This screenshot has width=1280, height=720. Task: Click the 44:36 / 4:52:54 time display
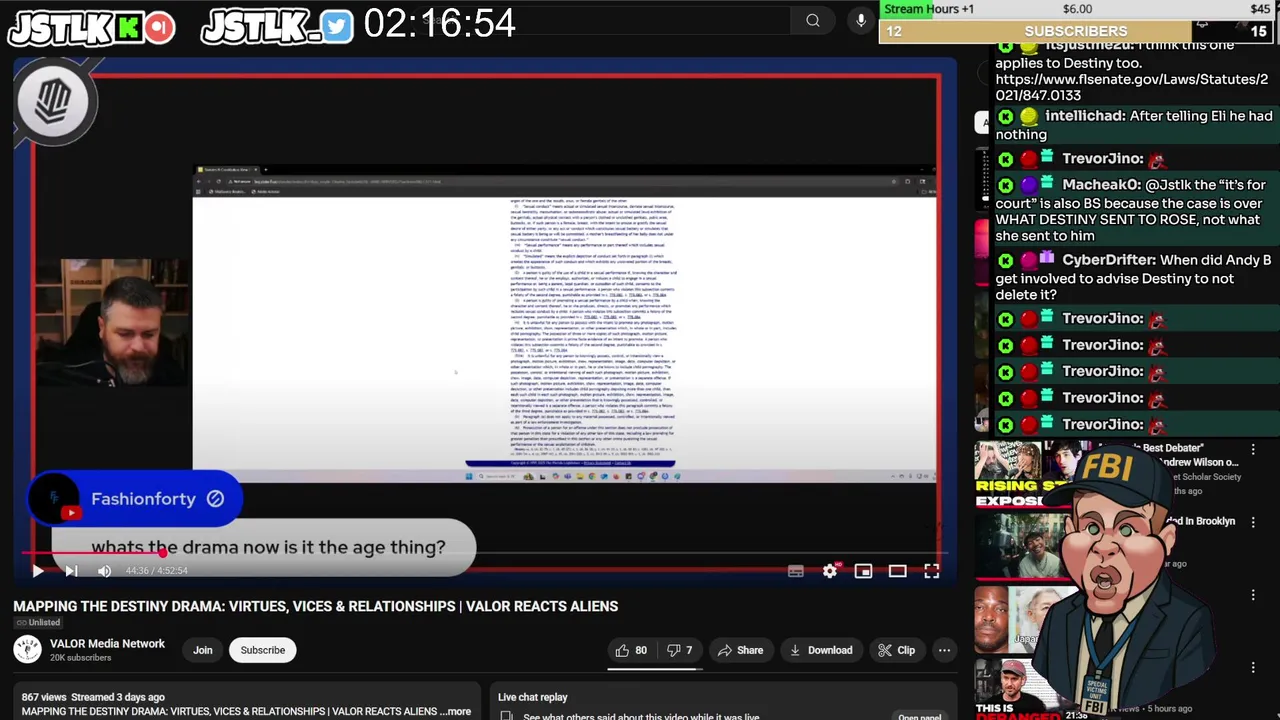156,571
